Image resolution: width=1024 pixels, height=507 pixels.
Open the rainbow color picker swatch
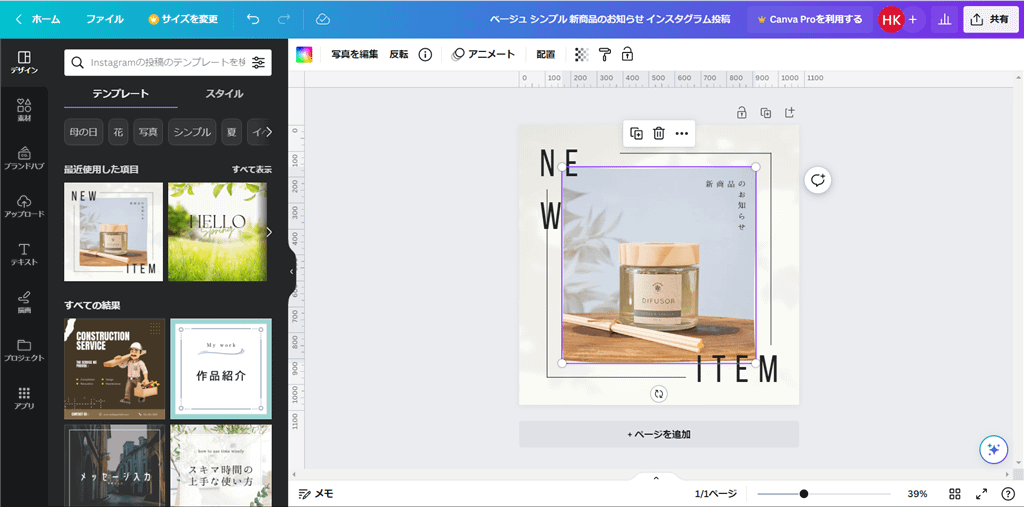point(304,54)
